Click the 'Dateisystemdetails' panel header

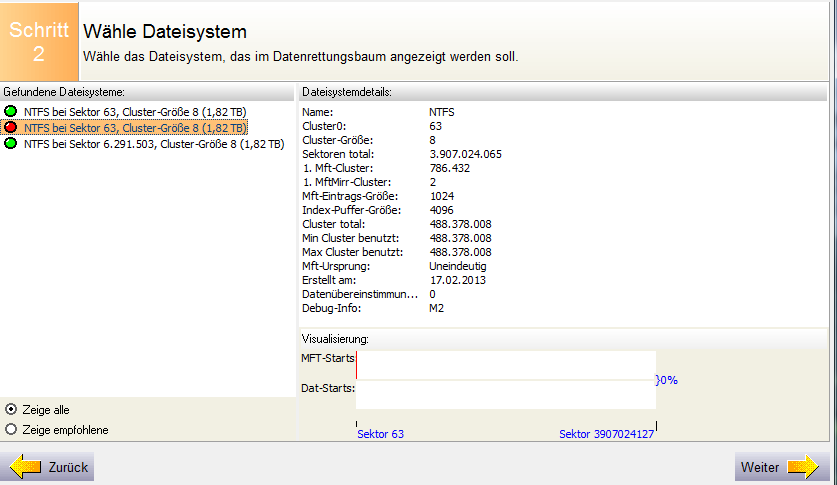click(563, 92)
